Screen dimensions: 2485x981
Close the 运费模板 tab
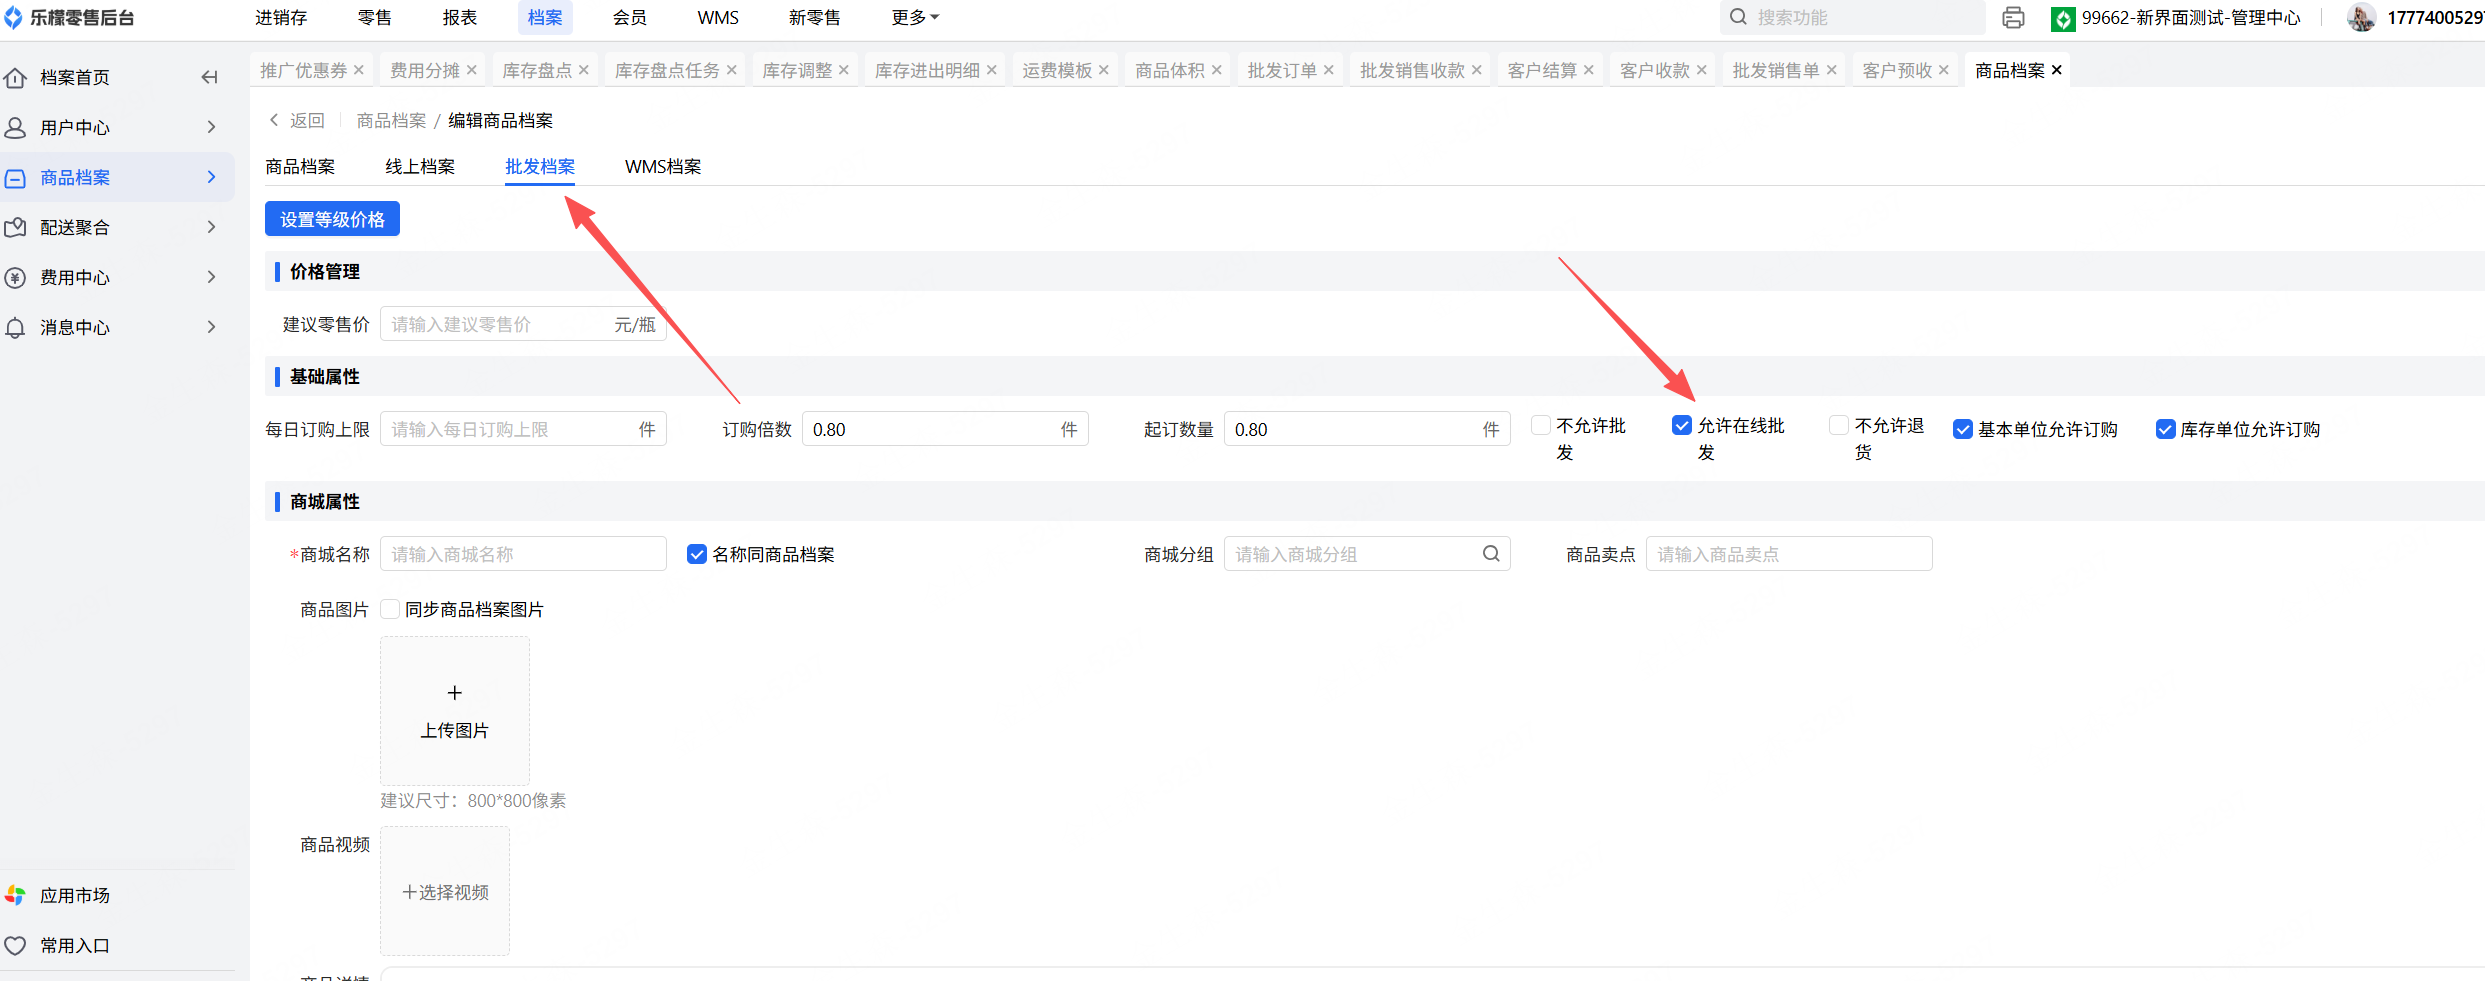click(x=1104, y=70)
